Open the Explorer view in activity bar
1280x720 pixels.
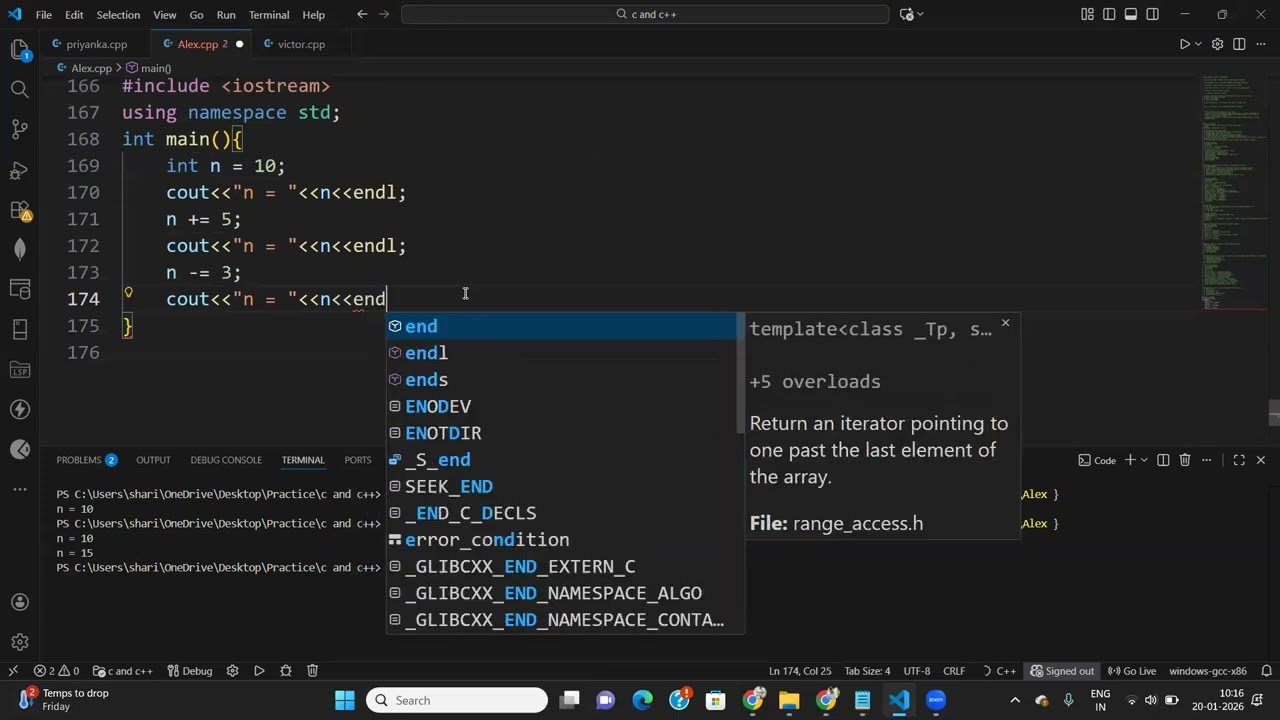click(19, 49)
